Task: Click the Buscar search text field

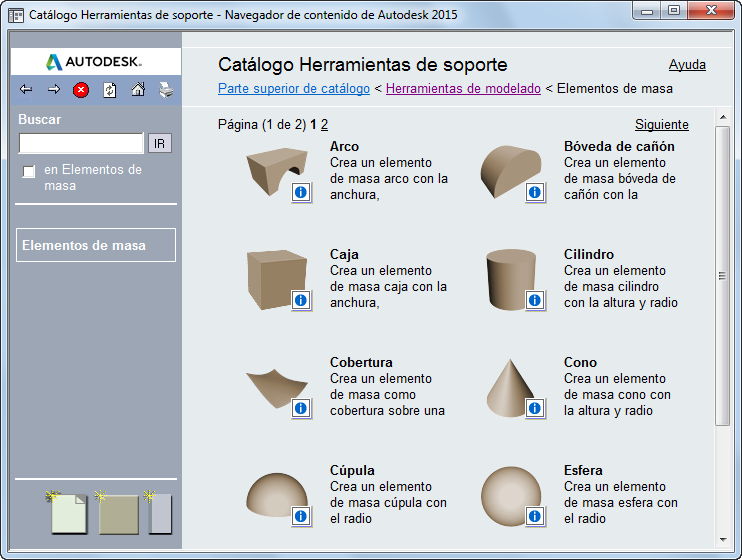Action: (81, 143)
